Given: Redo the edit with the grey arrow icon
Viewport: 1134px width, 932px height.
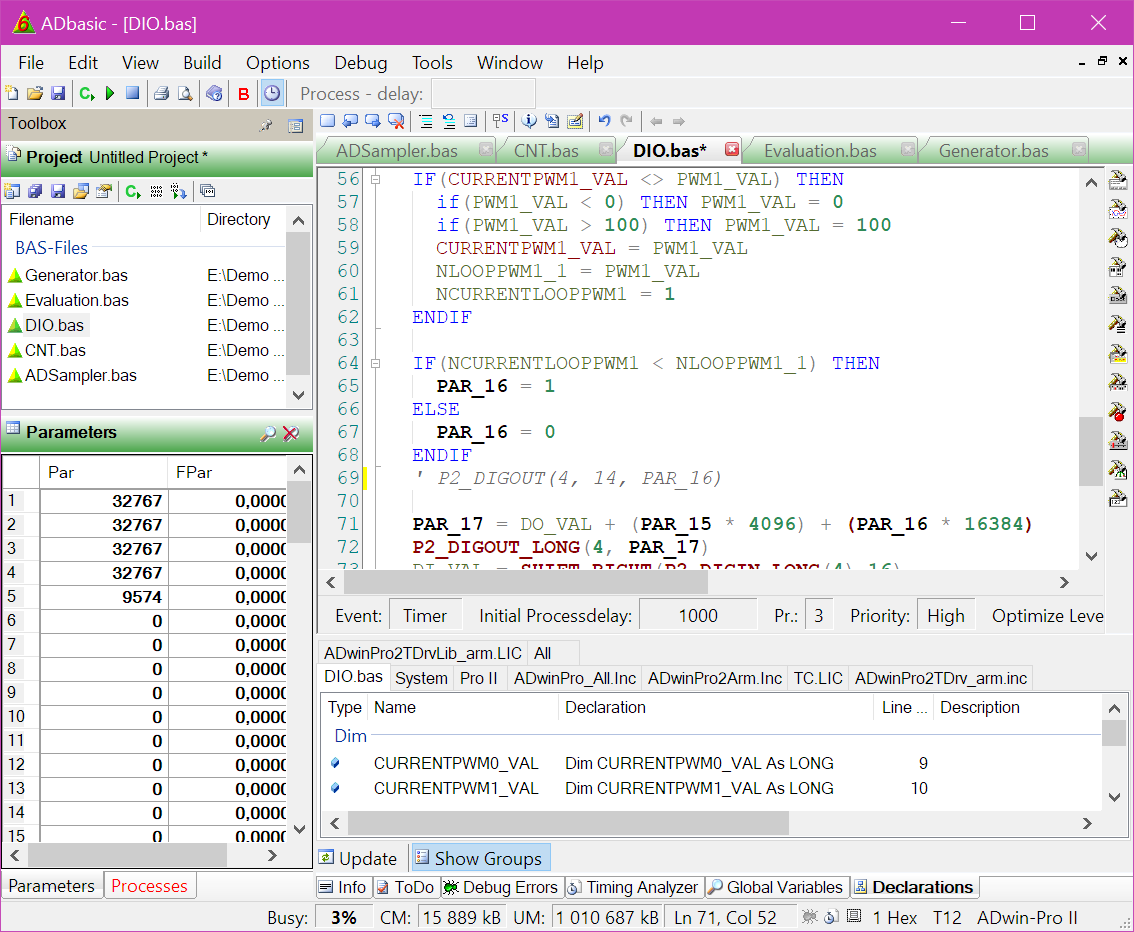Looking at the screenshot, I should [627, 121].
